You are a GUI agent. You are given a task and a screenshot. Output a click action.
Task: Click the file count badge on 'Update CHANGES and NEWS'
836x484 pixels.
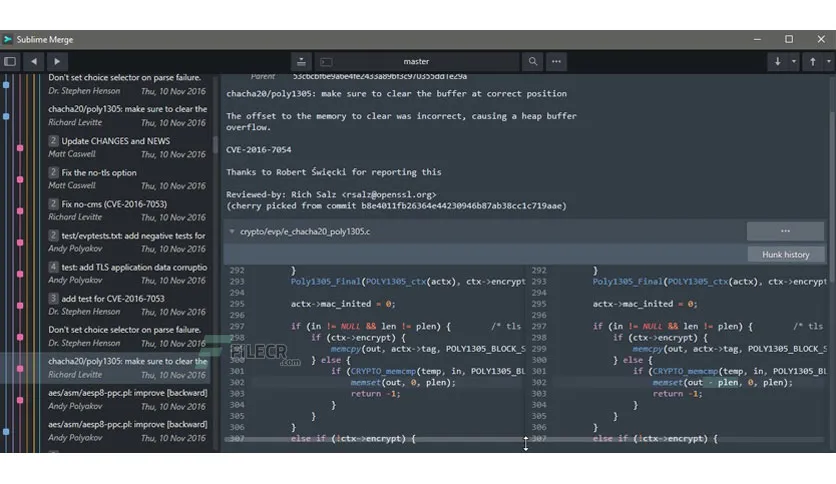[x=53, y=141]
